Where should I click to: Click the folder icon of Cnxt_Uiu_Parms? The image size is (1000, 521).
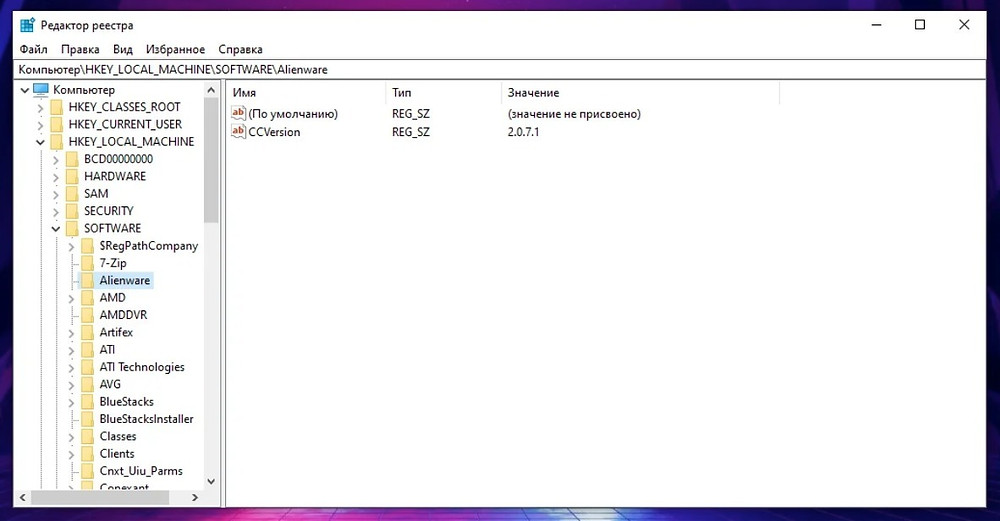click(87, 471)
